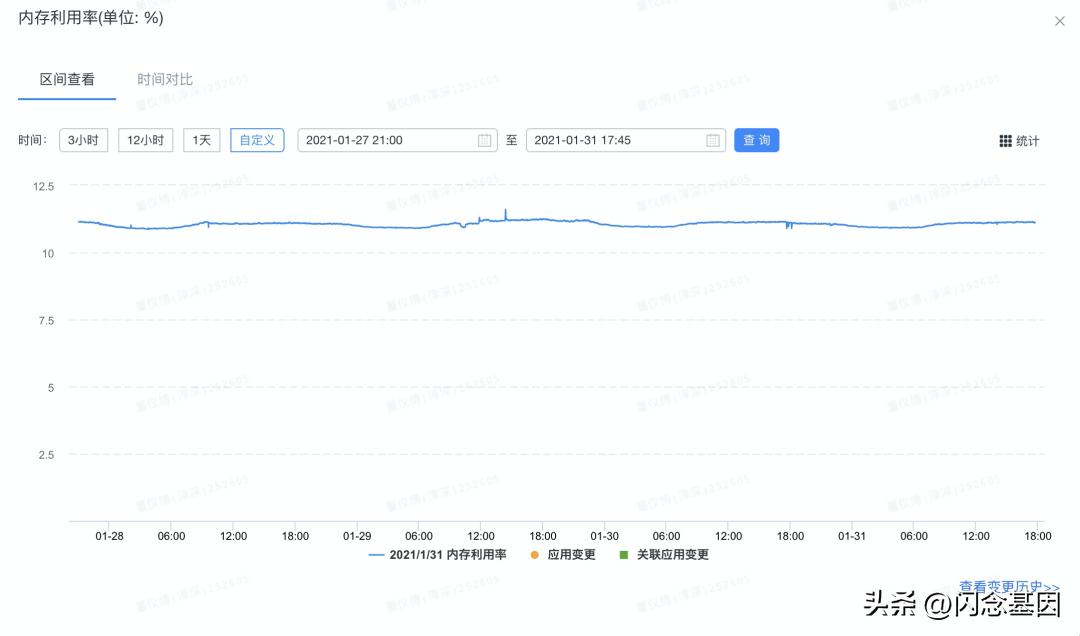Open the end date calendar picker

712,140
